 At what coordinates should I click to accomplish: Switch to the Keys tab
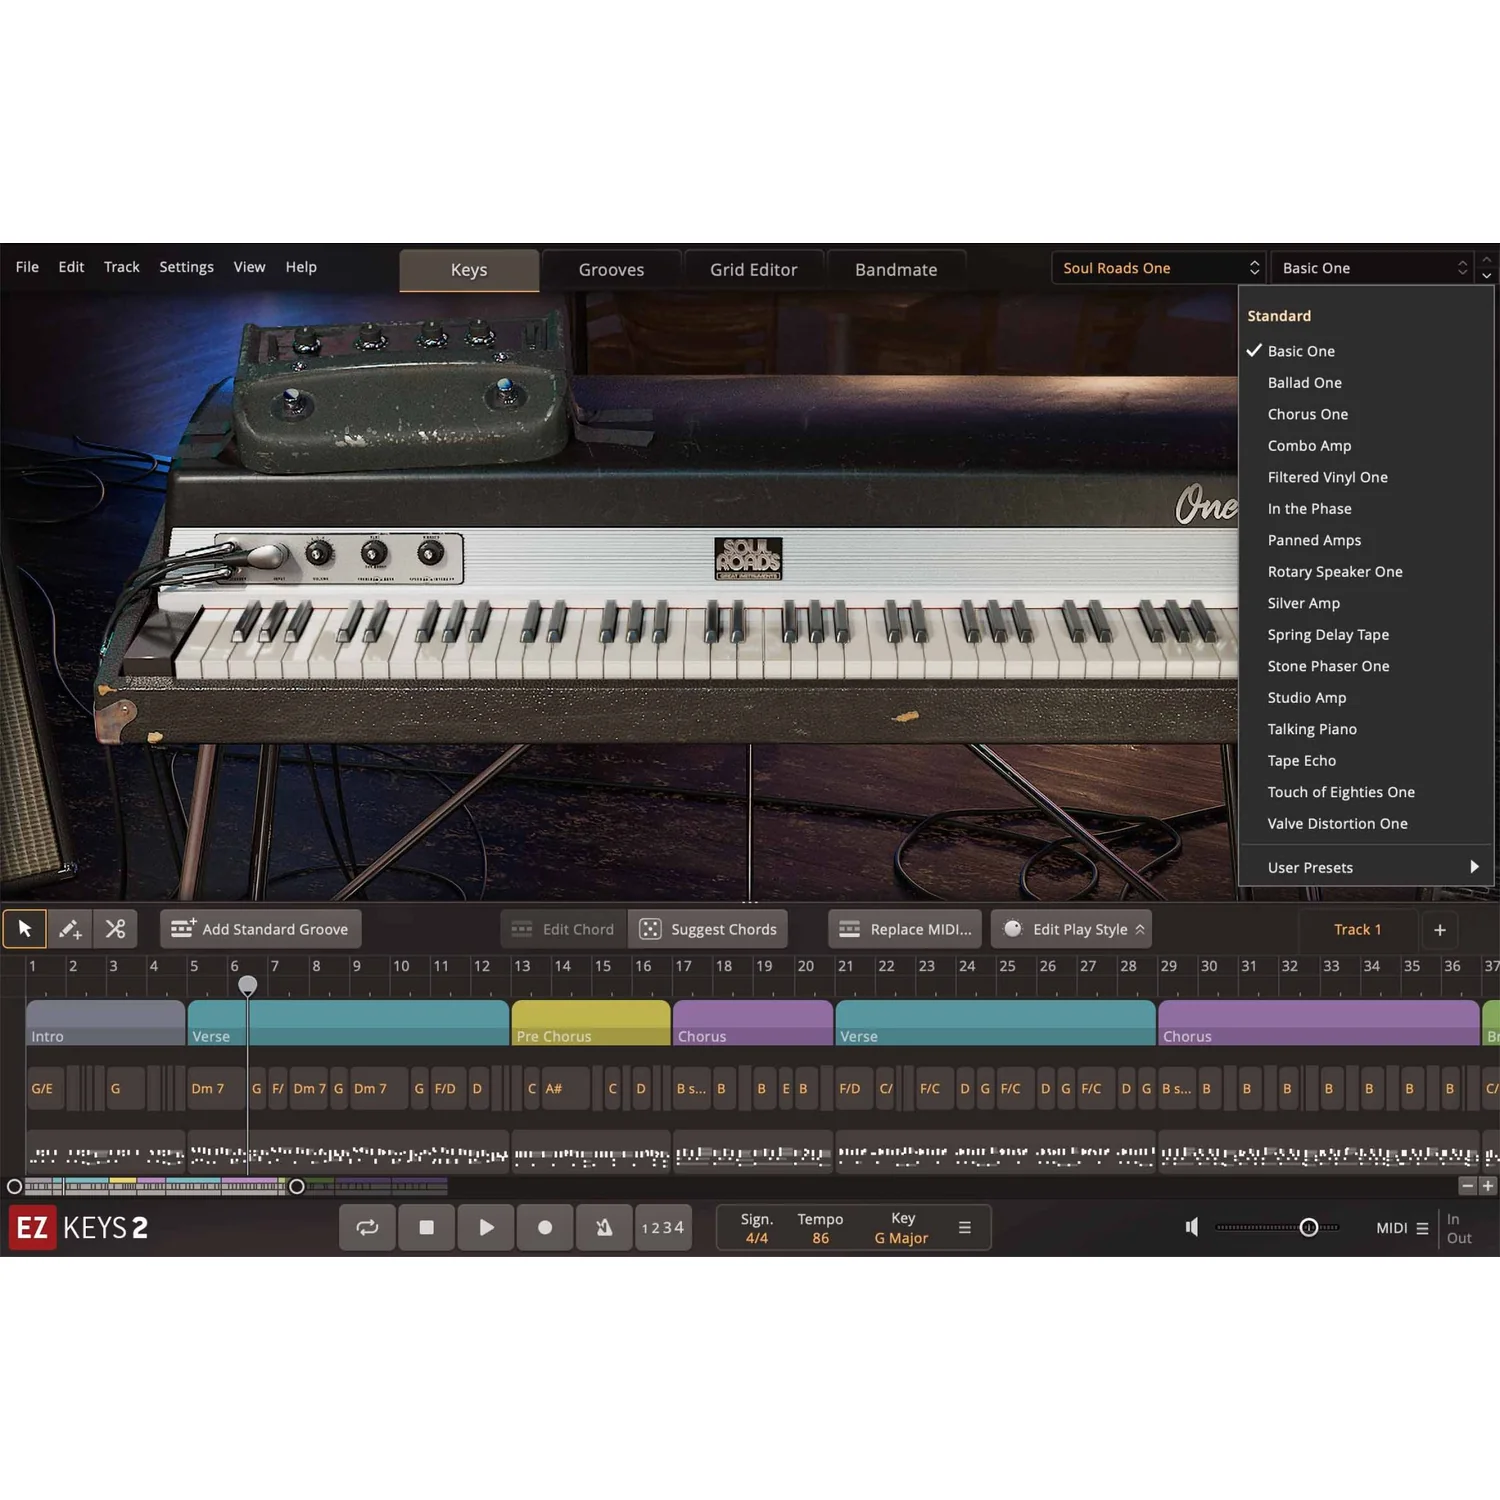469,270
